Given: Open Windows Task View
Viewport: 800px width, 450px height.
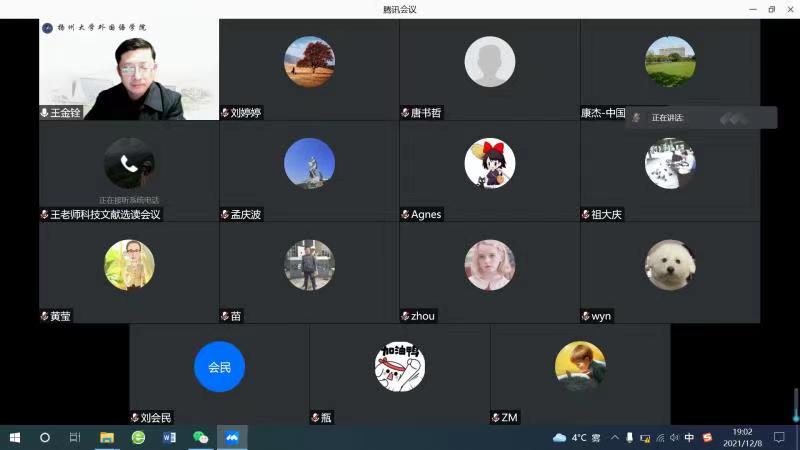Looking at the screenshot, I should [75, 437].
